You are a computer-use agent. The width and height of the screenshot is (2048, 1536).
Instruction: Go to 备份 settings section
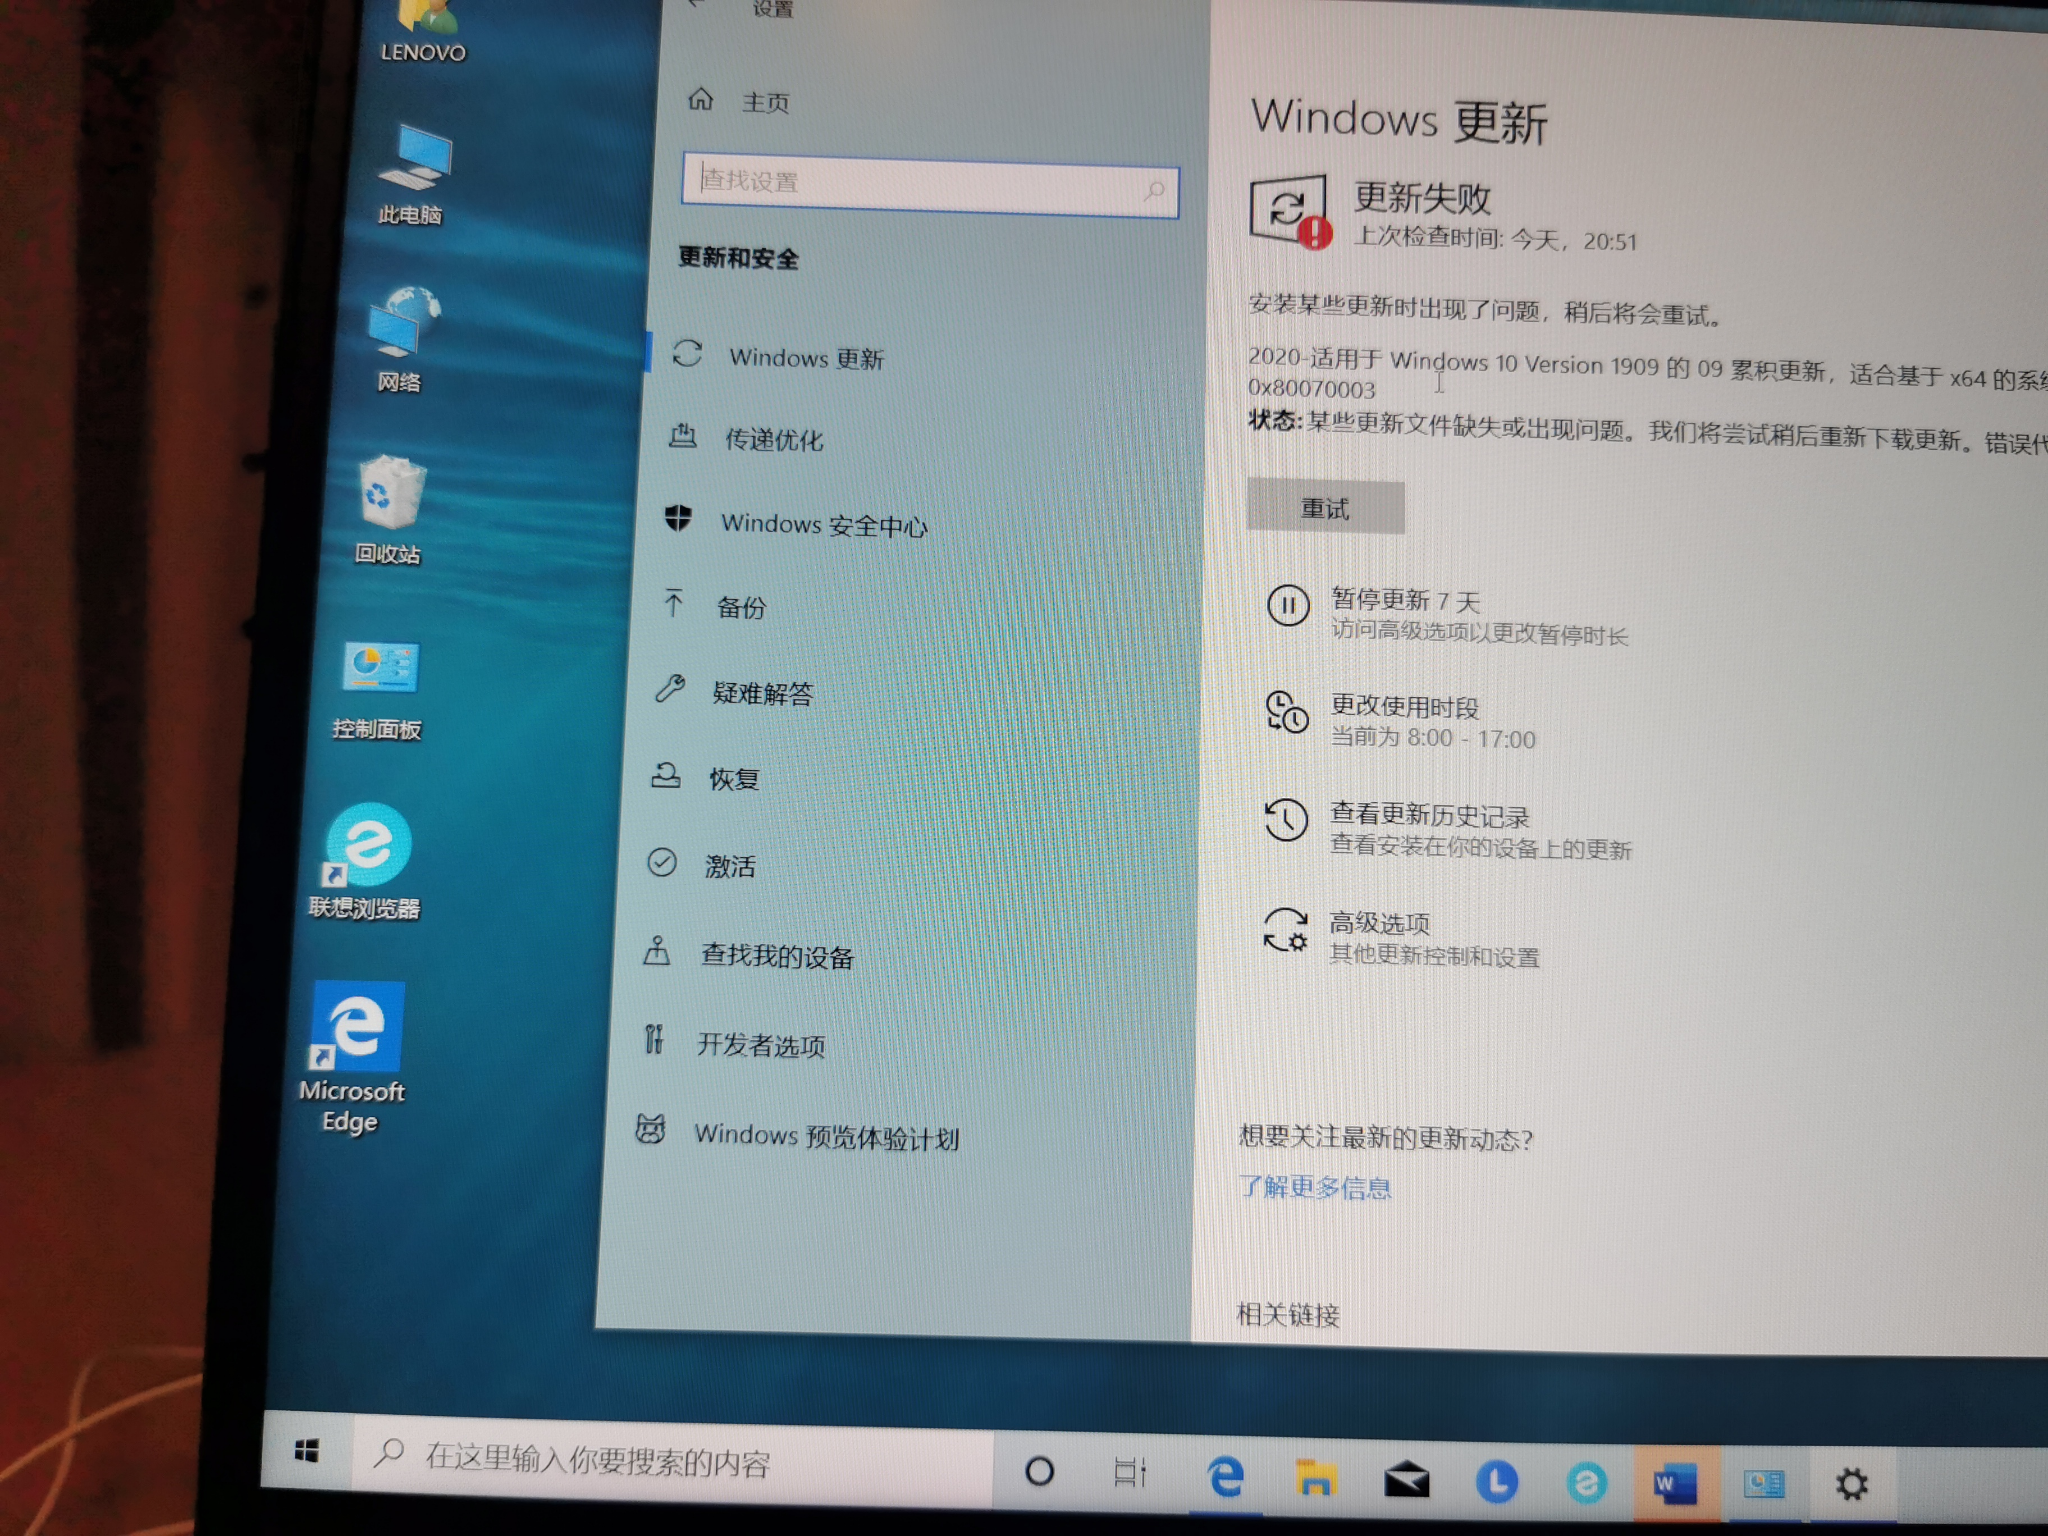741,607
